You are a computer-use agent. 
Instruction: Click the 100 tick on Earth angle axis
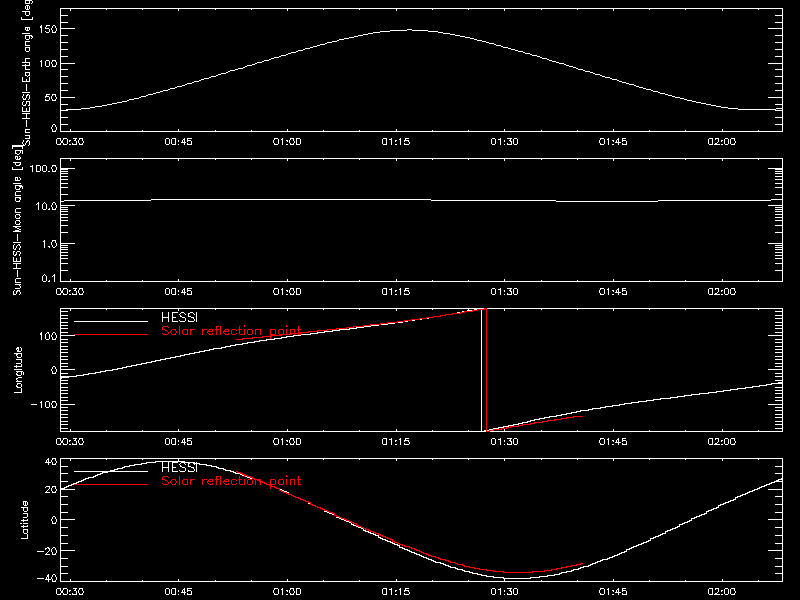pos(48,63)
